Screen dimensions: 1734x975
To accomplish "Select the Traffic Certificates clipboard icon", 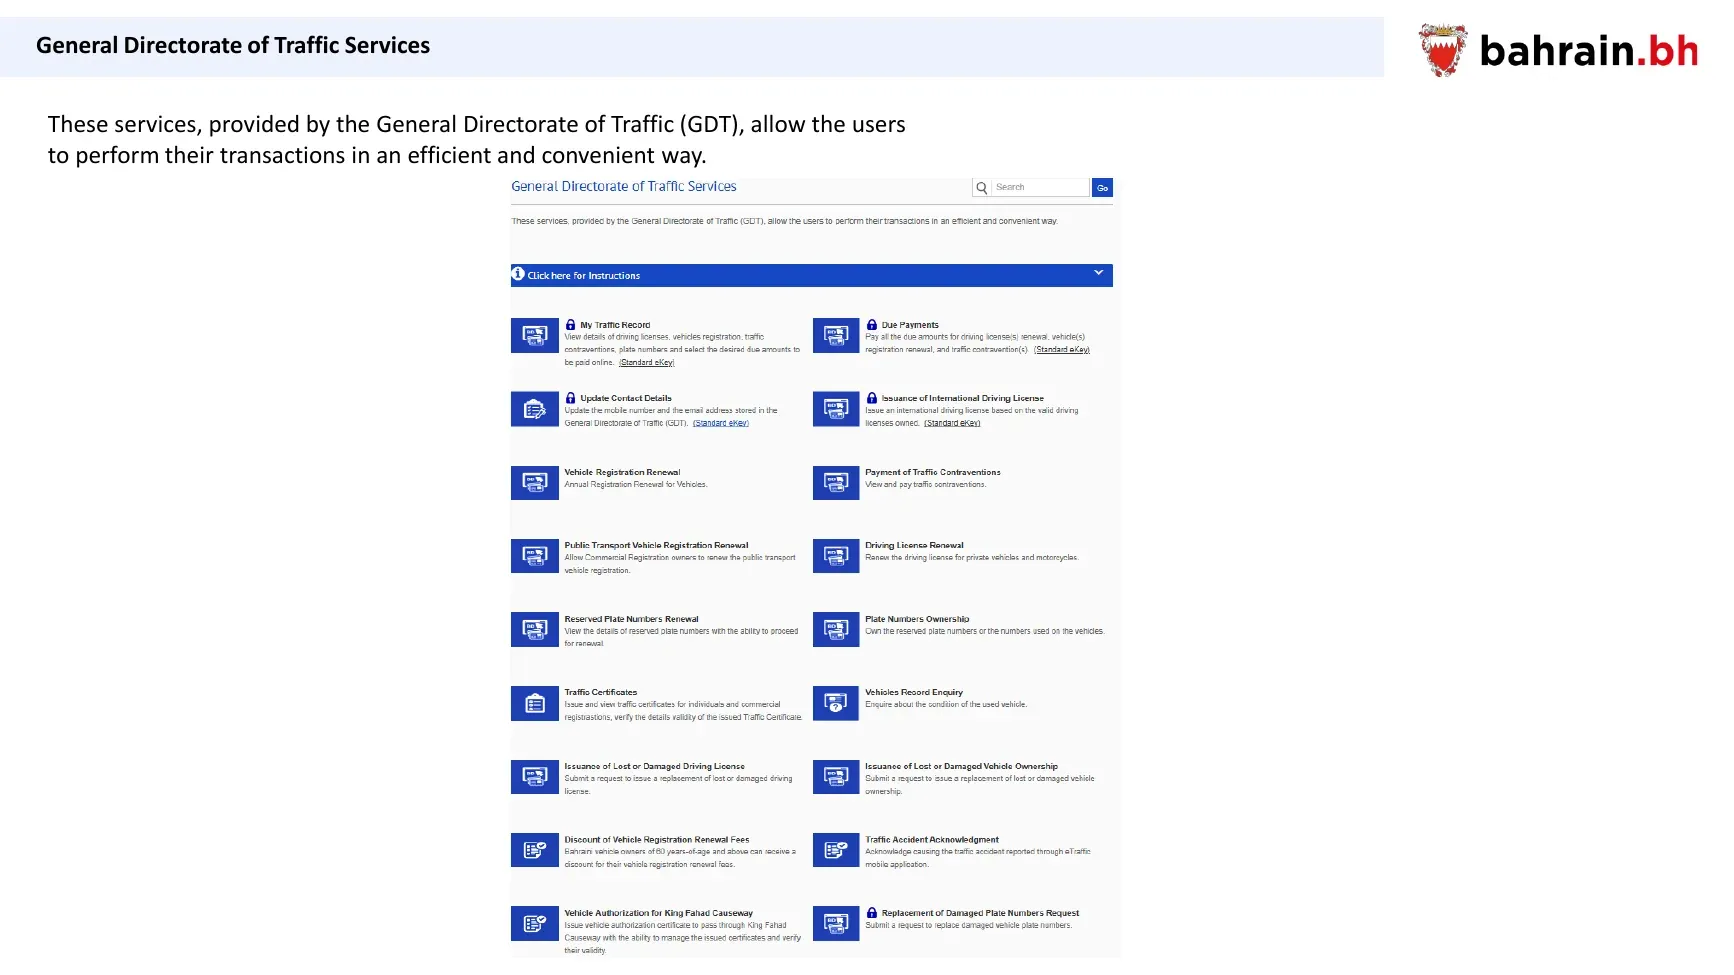I will [x=535, y=703].
